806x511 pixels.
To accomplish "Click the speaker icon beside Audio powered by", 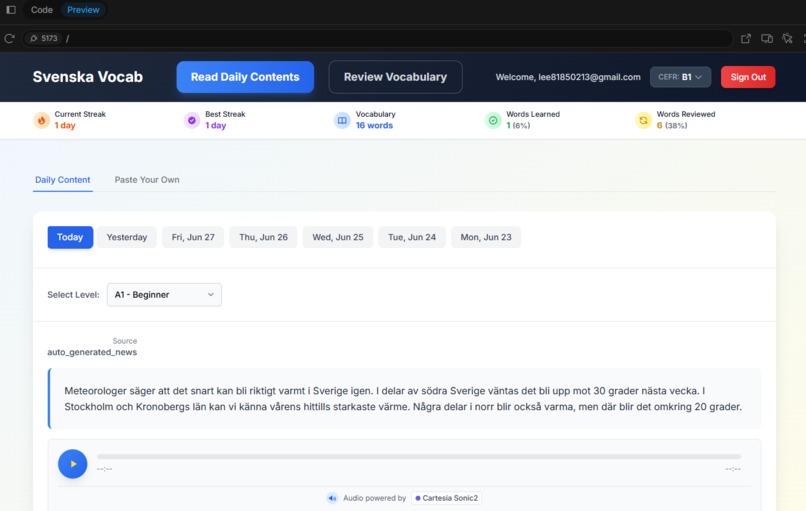I will 333,498.
